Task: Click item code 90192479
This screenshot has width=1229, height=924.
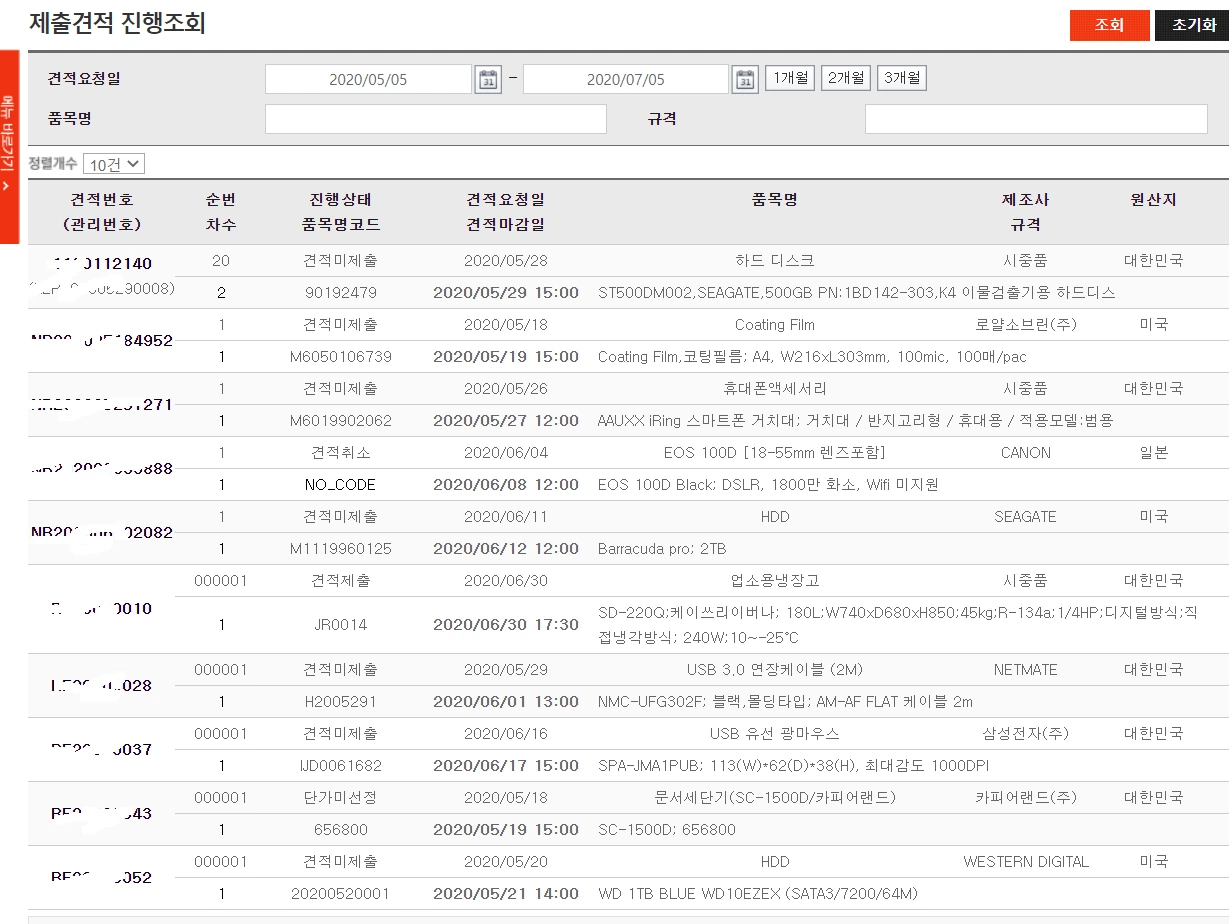Action: coord(340,293)
